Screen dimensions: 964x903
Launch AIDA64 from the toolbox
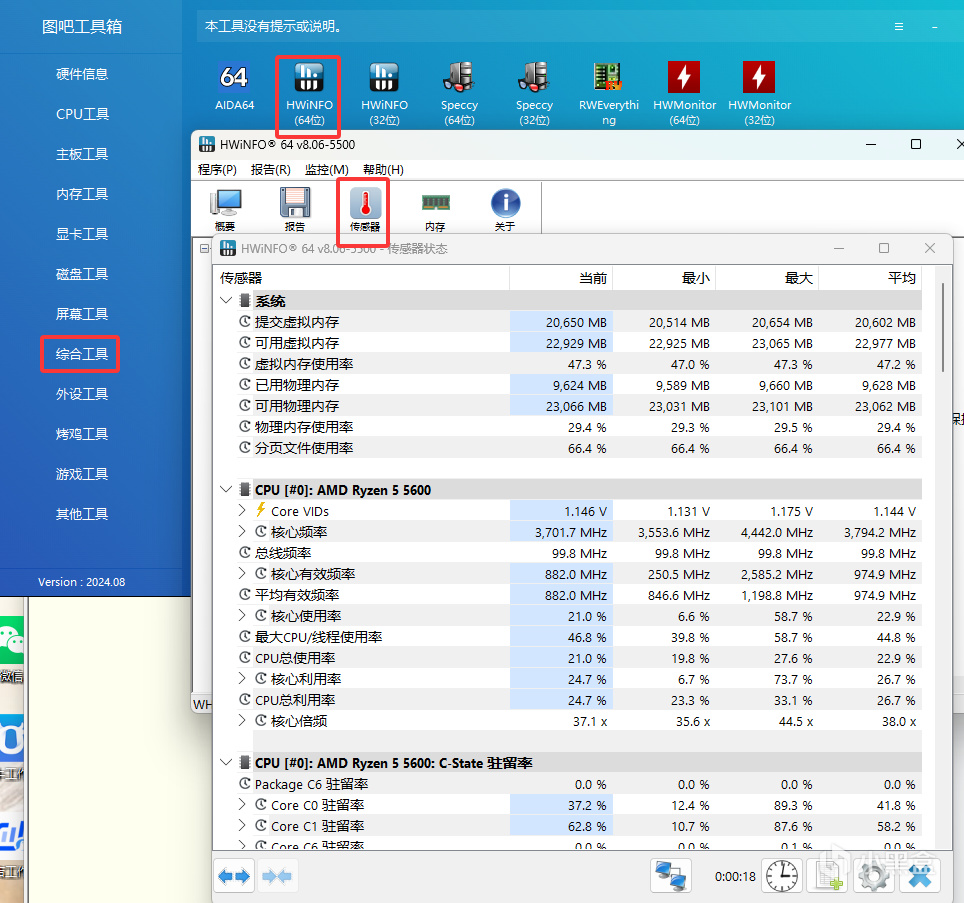(234, 87)
